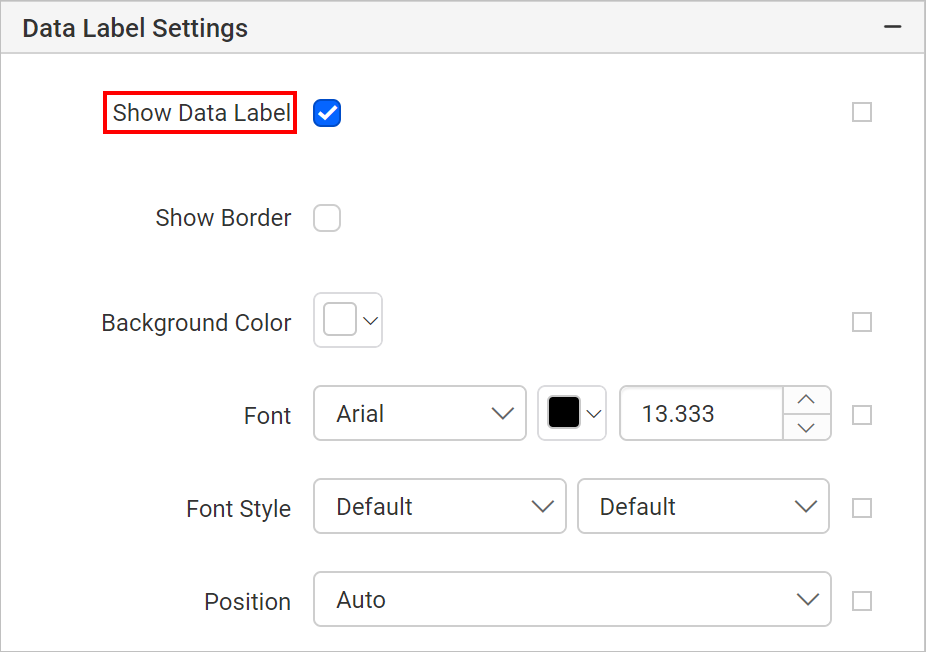Tick the small square right of Position
Screen dimensions: 926x652
[862, 601]
